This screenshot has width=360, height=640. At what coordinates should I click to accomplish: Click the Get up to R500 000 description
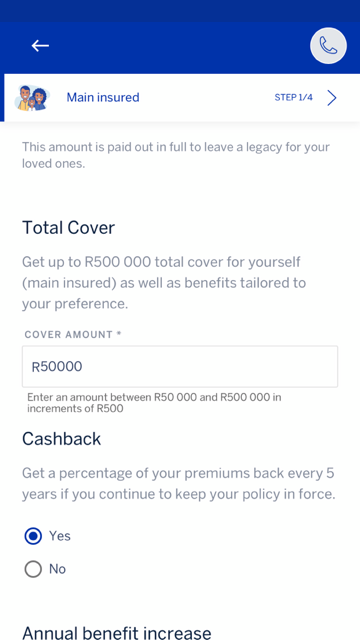pyautogui.click(x=164, y=283)
